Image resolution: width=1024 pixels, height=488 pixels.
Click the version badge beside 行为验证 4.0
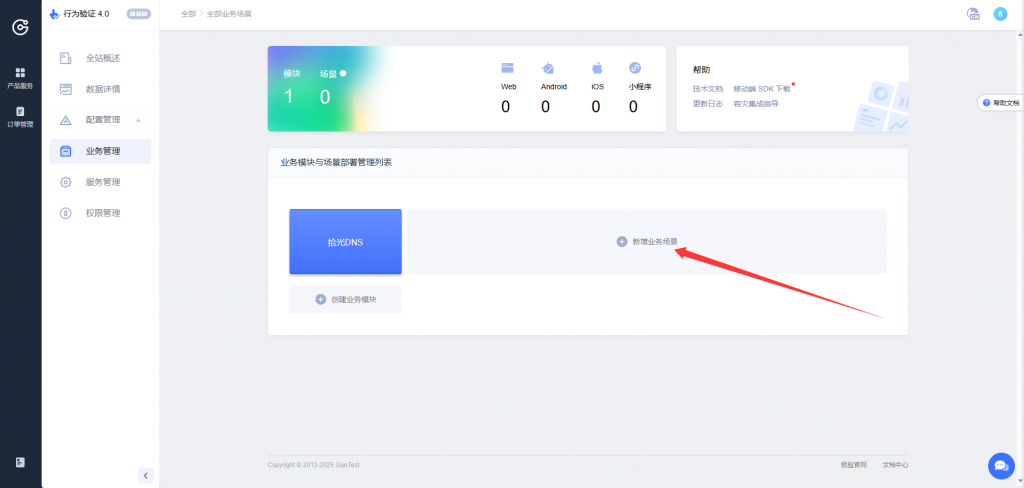(x=138, y=14)
